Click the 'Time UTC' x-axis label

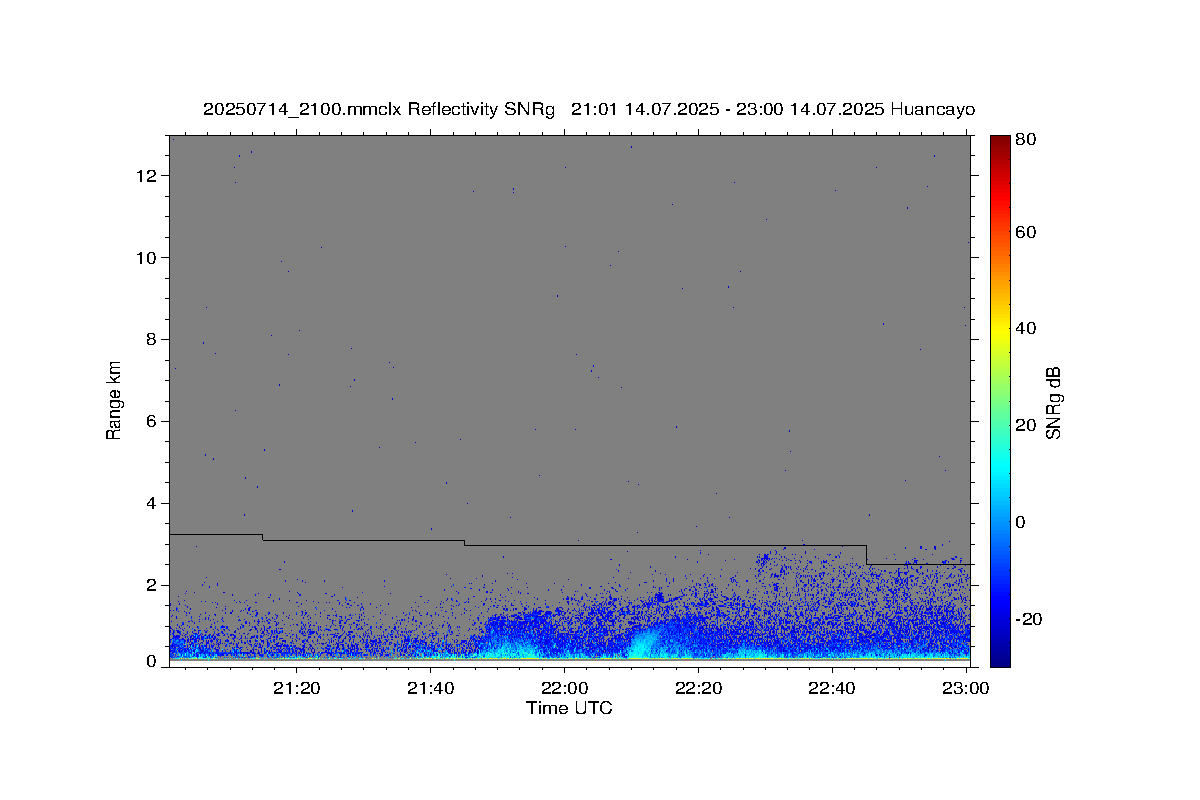[x=569, y=708]
